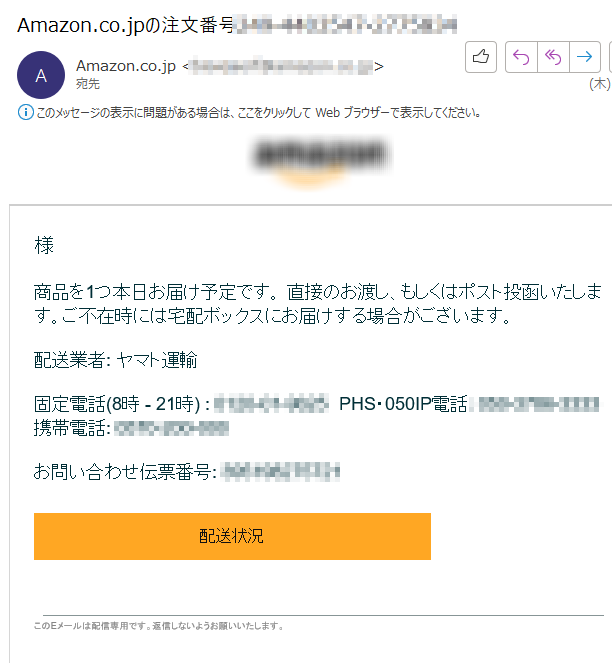Click the email subject line with 注文番号
This screenshot has height=663, width=612.
pyautogui.click(x=237, y=25)
